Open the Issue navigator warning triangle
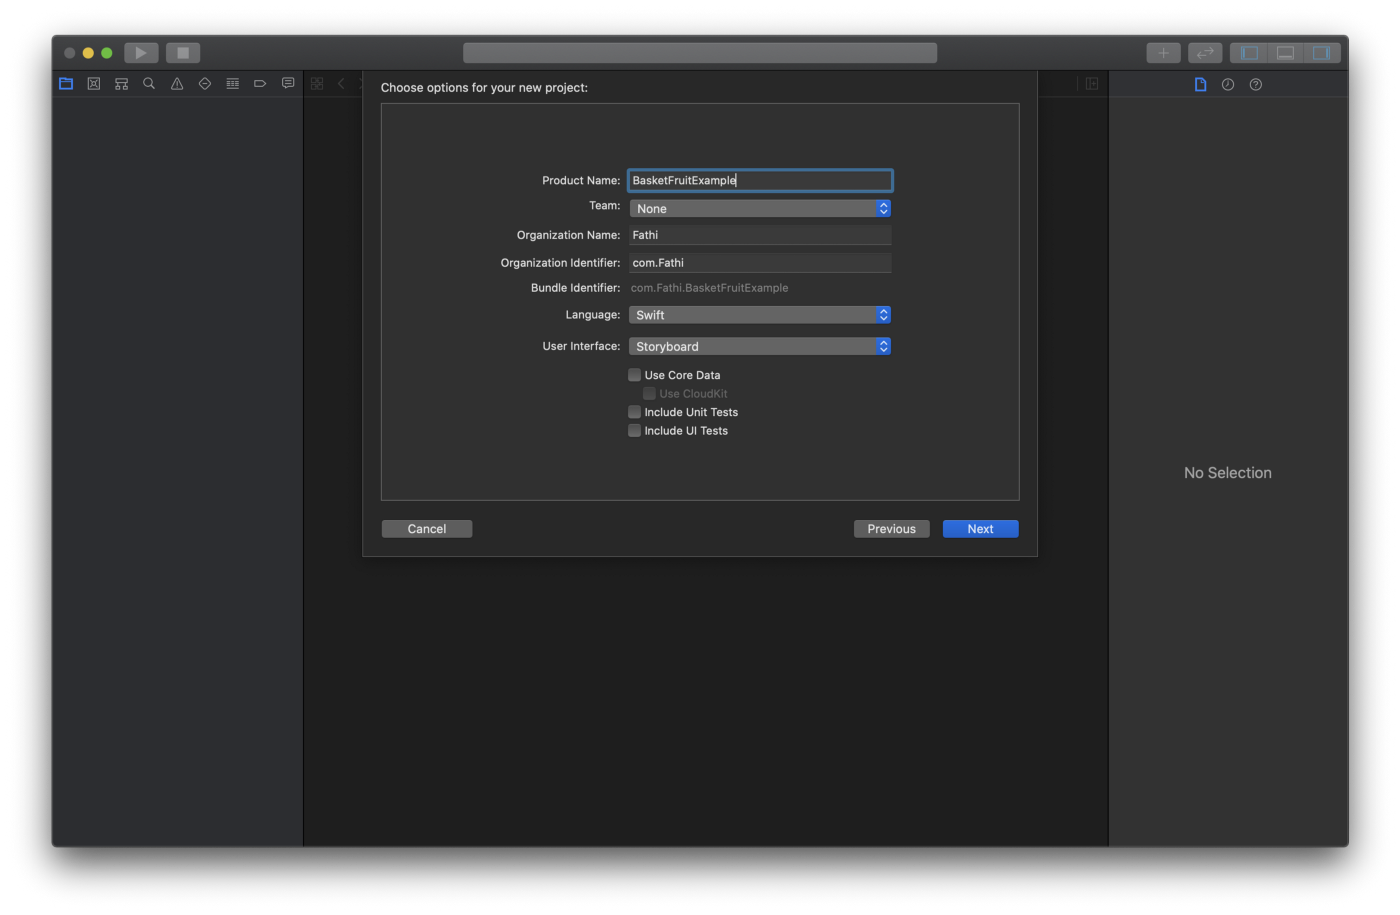1400x915 pixels. click(176, 83)
